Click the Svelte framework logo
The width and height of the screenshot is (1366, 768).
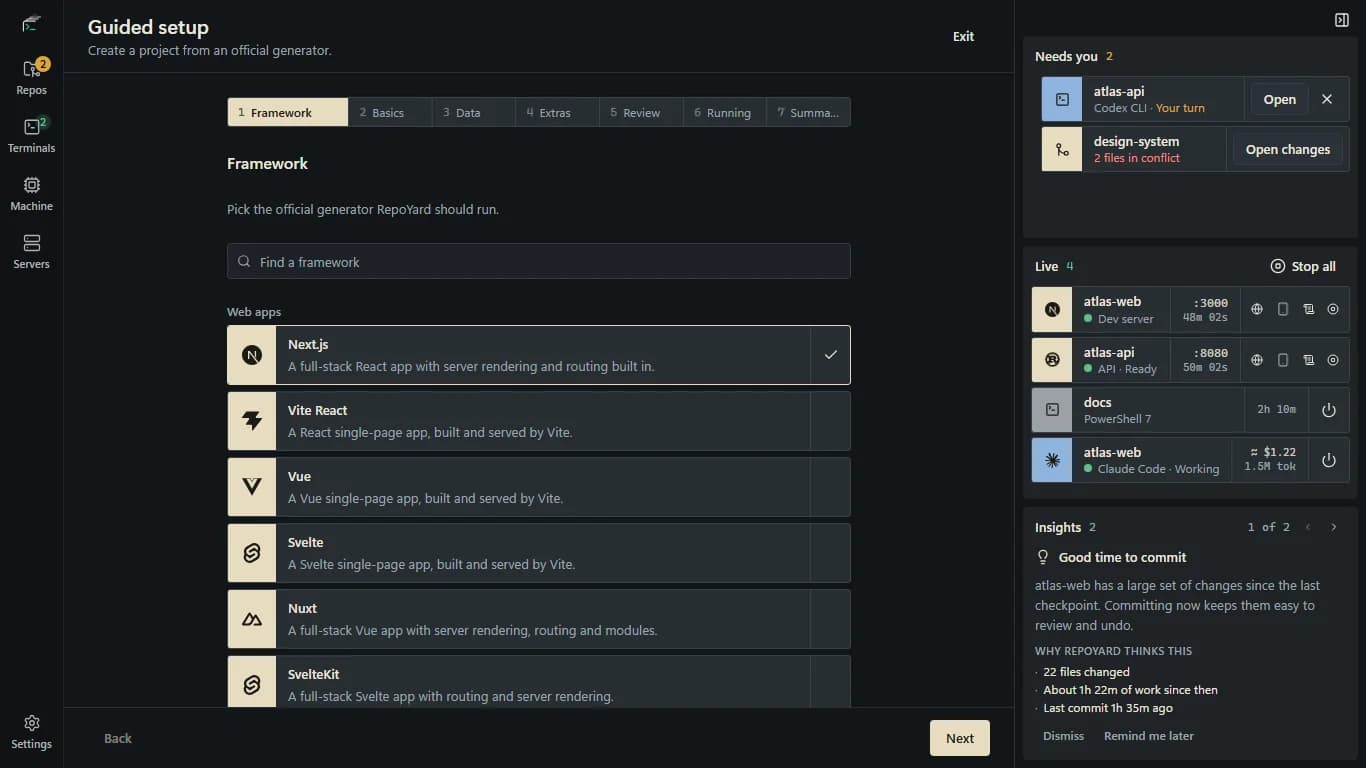pos(252,553)
